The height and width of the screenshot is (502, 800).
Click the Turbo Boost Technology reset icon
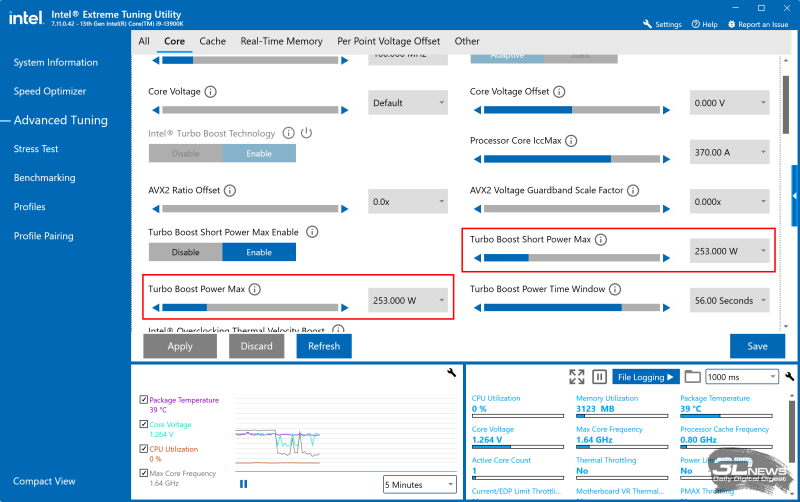pyautogui.click(x=306, y=133)
